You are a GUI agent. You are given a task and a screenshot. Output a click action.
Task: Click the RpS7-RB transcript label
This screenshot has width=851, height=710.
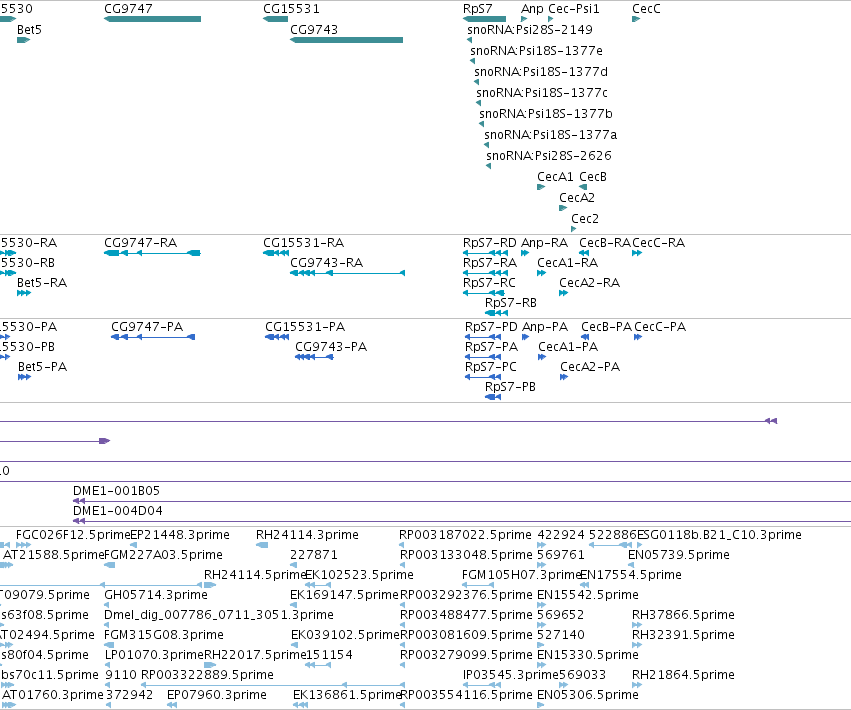[x=511, y=303]
